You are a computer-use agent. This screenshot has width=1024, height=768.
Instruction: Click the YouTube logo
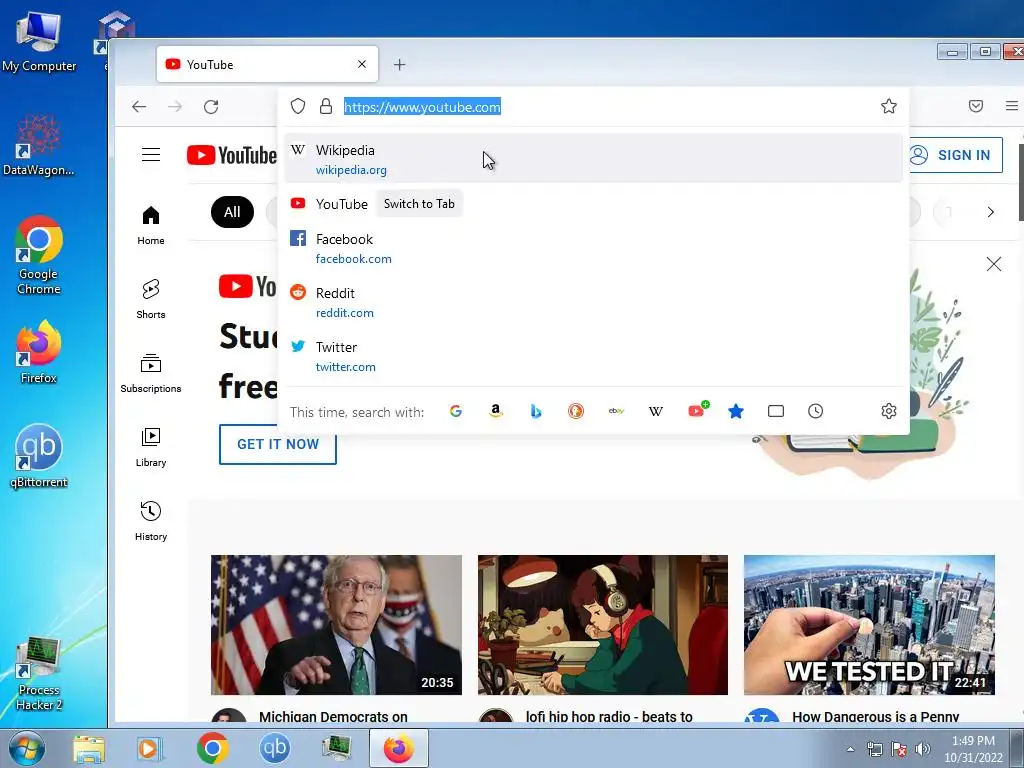231,155
